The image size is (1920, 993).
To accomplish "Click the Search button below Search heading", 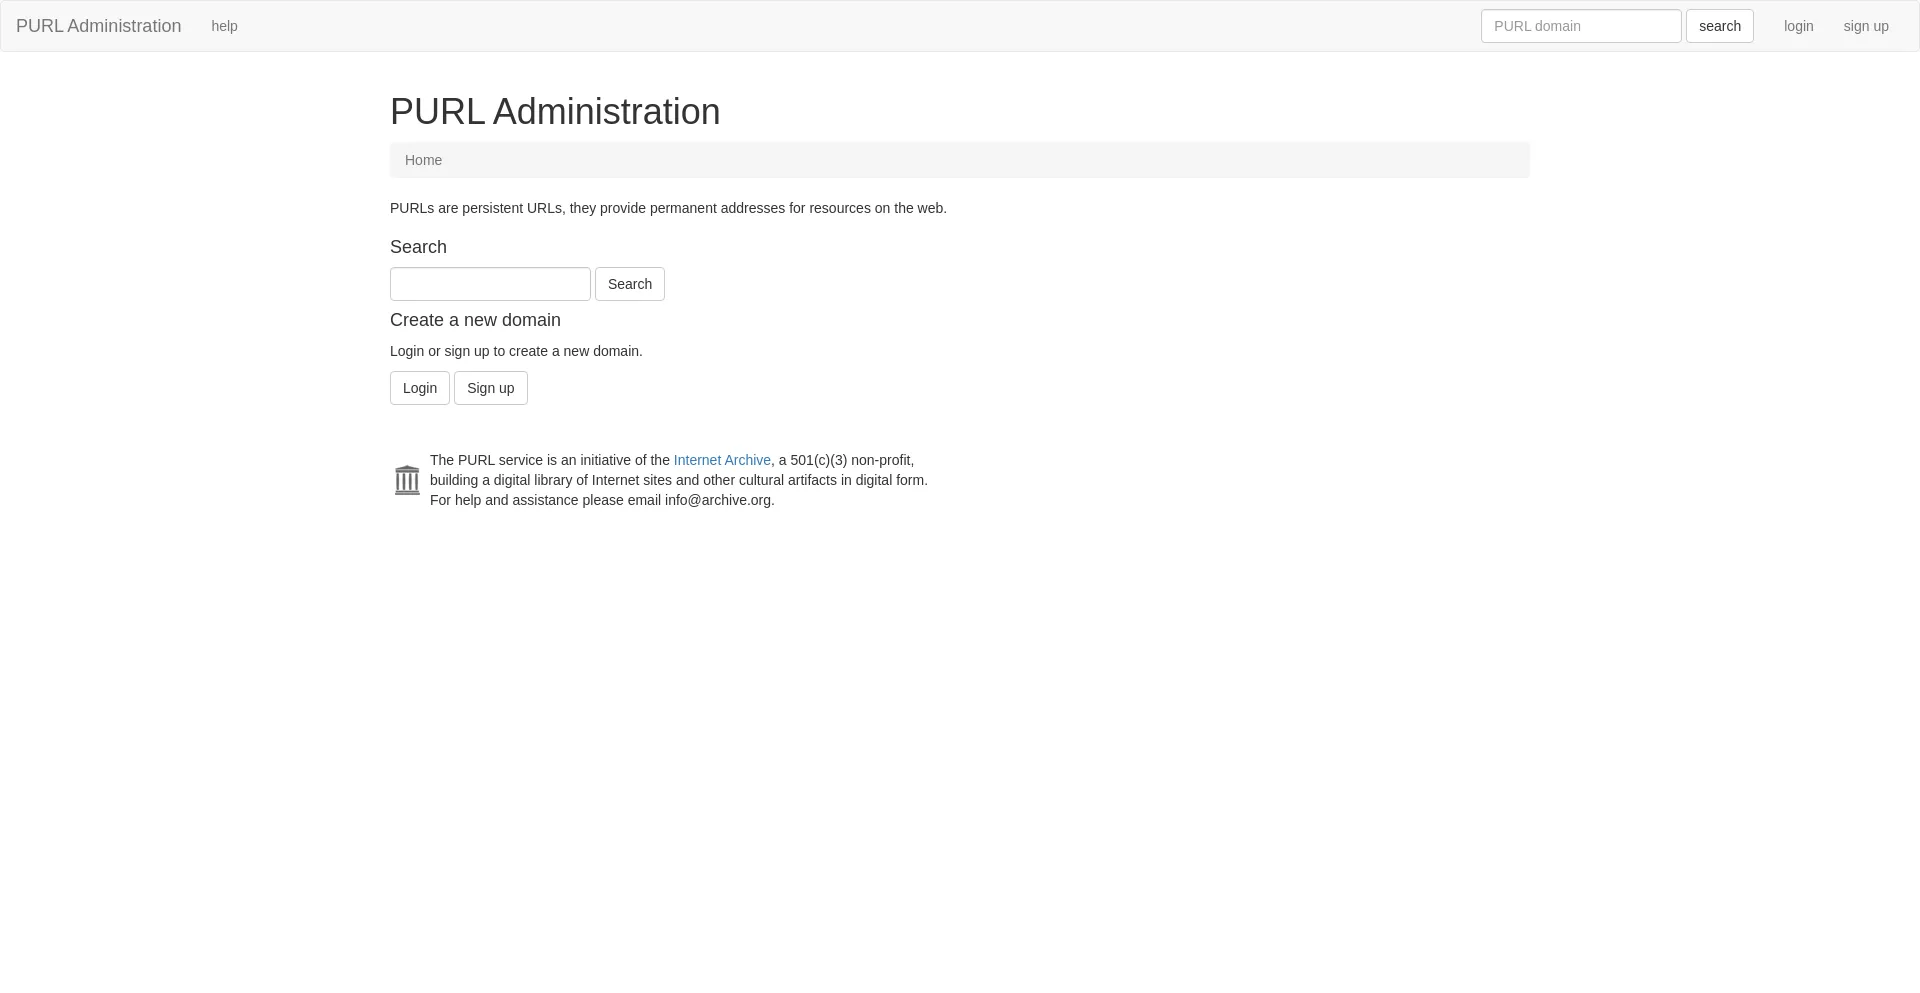I will 630,284.
